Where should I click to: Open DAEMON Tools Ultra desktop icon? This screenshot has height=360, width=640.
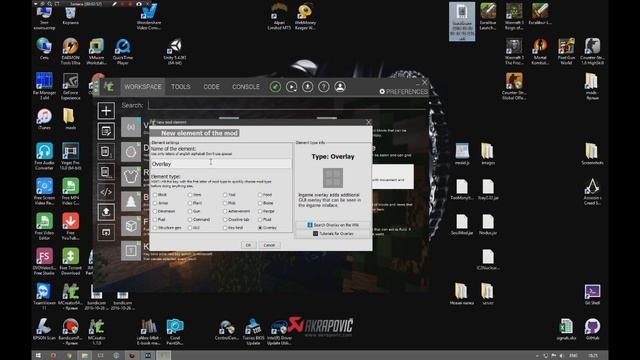click(x=70, y=51)
